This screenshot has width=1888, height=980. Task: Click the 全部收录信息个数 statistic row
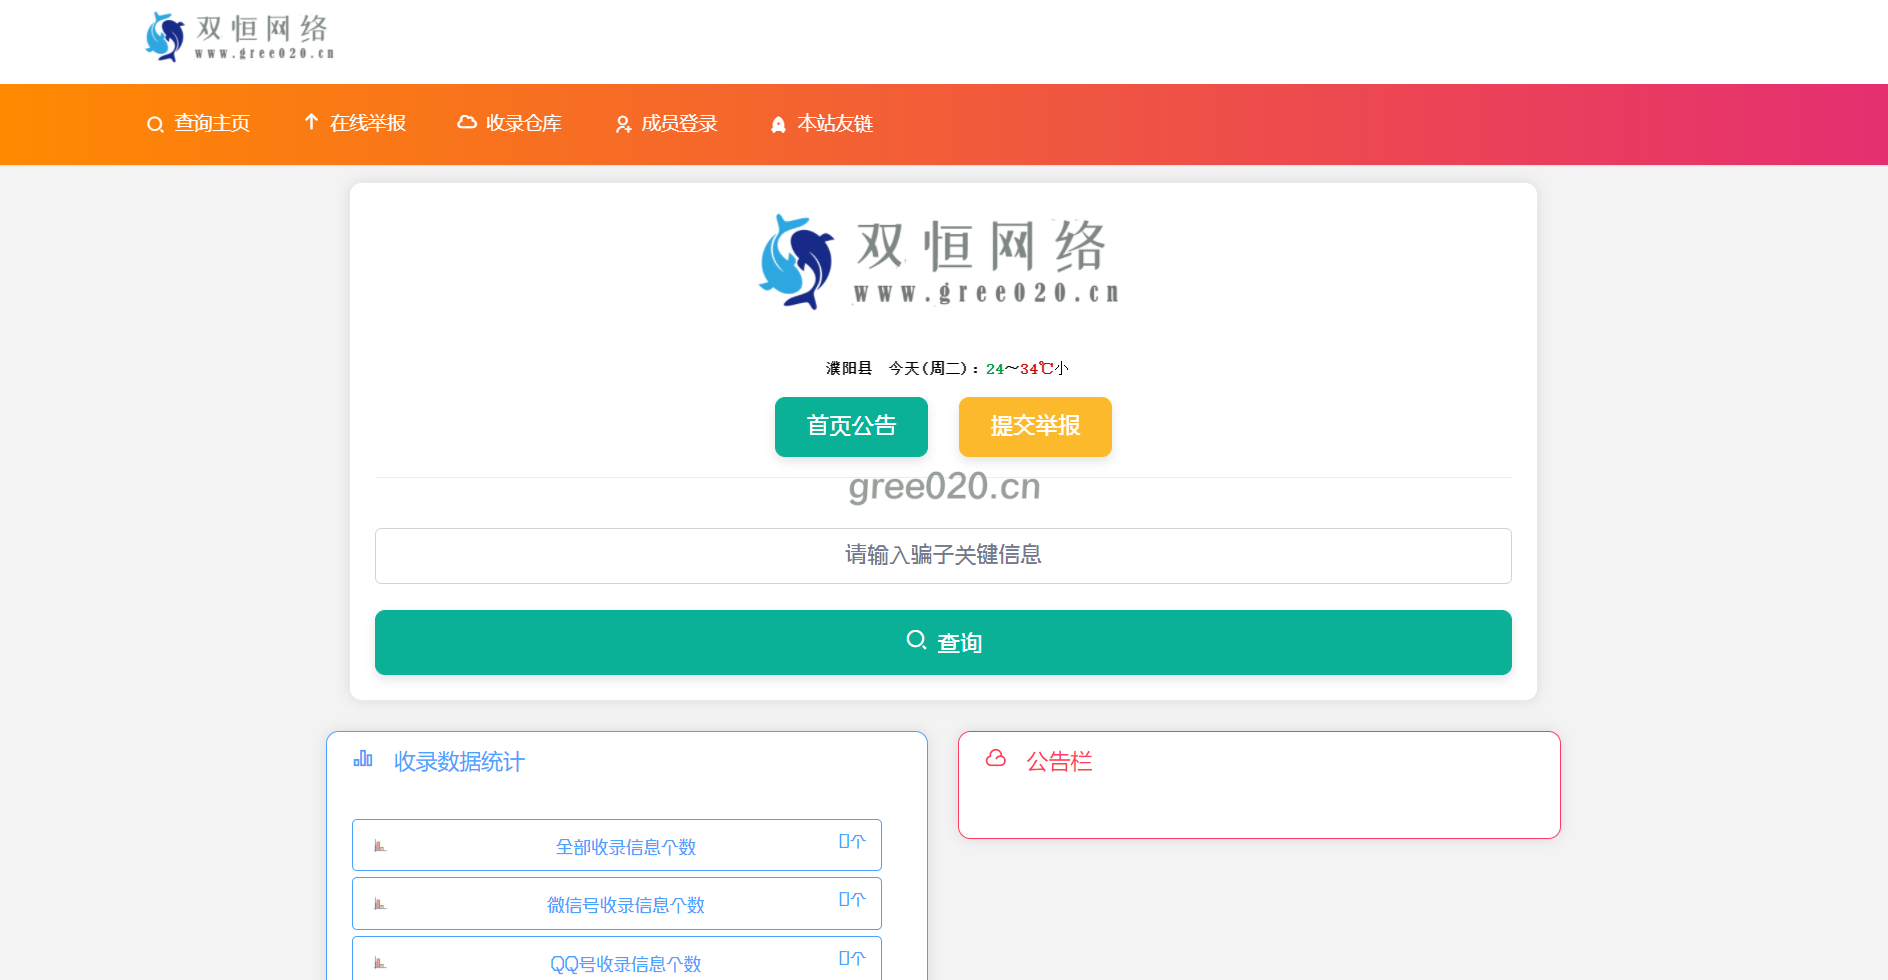point(617,846)
